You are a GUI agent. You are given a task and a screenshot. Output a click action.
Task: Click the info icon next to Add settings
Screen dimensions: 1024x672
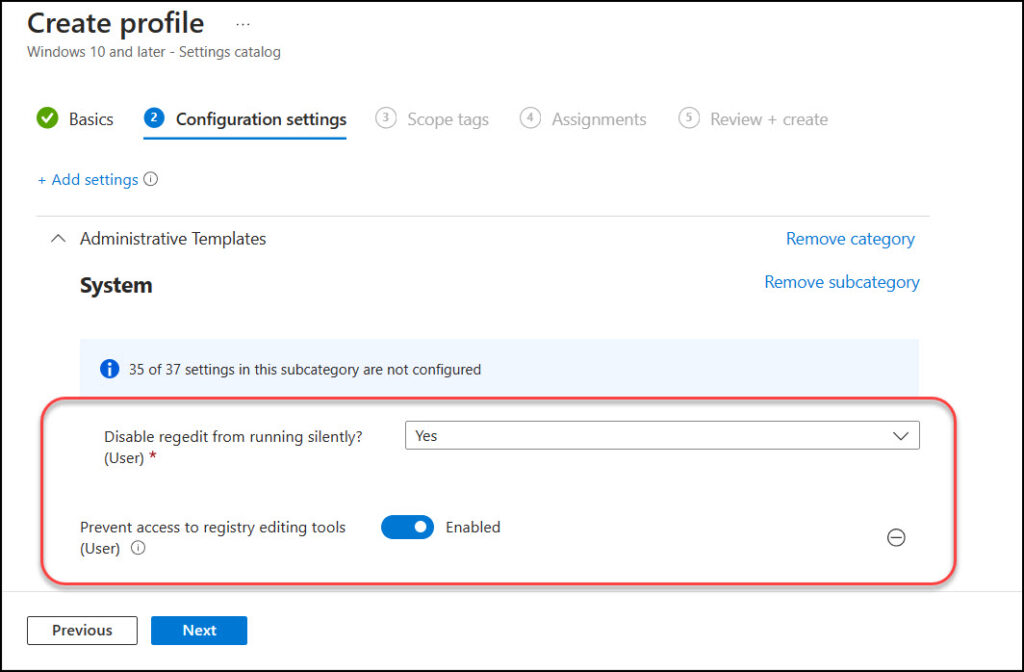pos(151,179)
